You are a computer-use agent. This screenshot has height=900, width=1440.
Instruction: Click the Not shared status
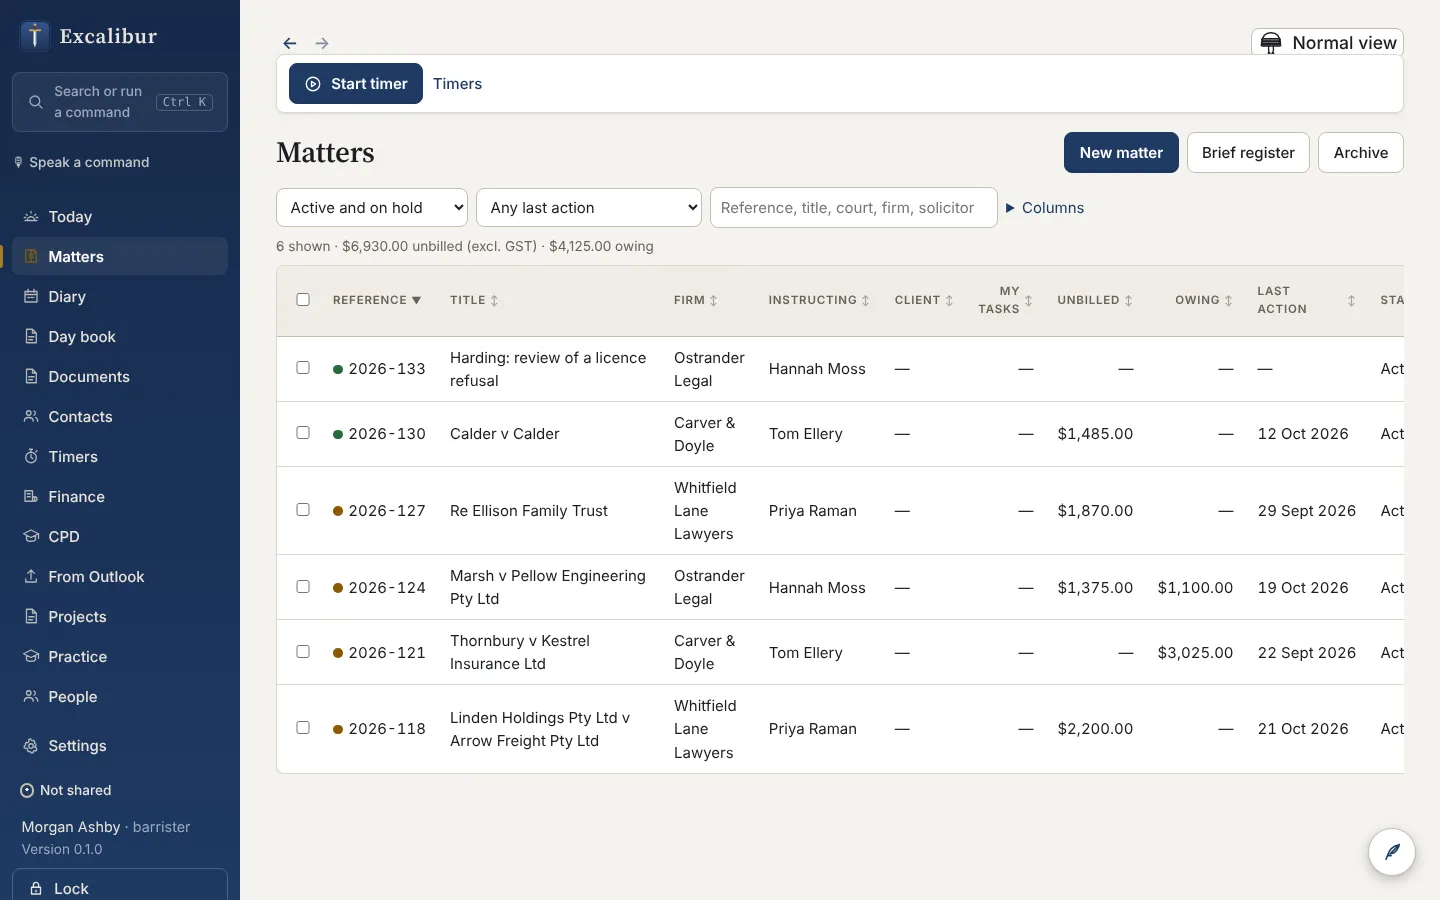coord(66,790)
